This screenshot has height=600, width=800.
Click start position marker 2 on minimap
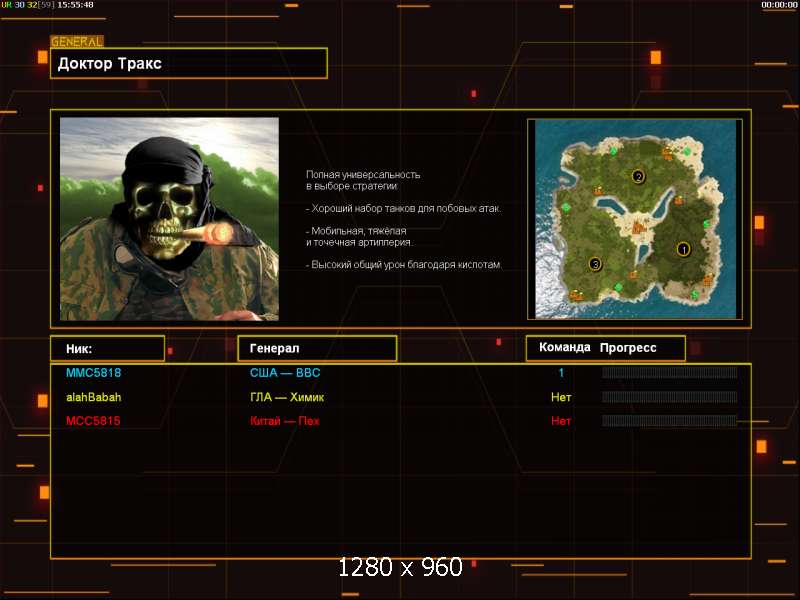click(638, 177)
